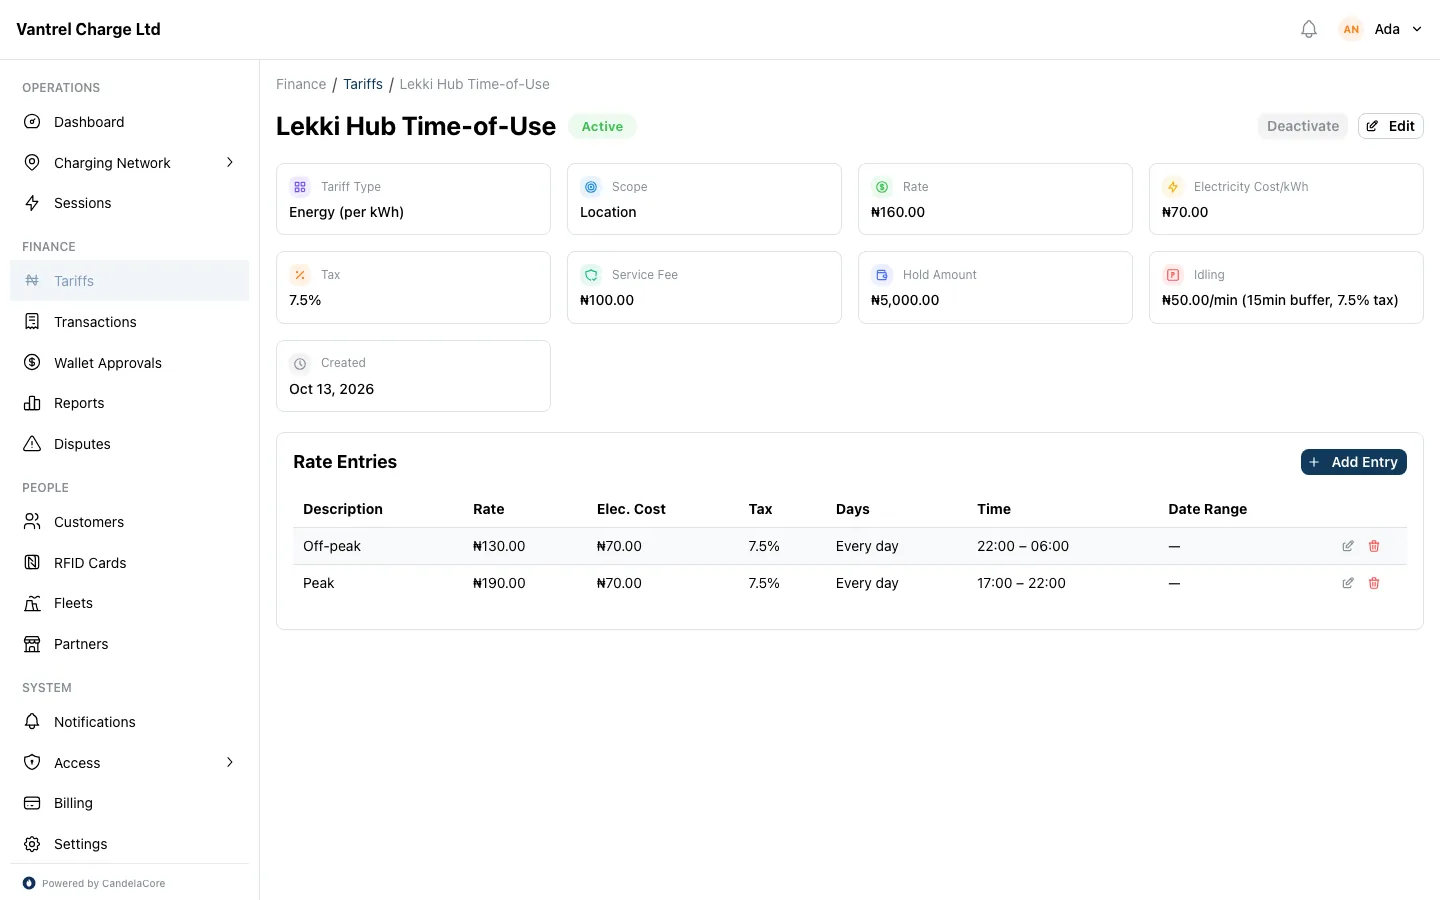The width and height of the screenshot is (1440, 900).
Task: Edit the Peak rate entry
Action: click(1348, 583)
